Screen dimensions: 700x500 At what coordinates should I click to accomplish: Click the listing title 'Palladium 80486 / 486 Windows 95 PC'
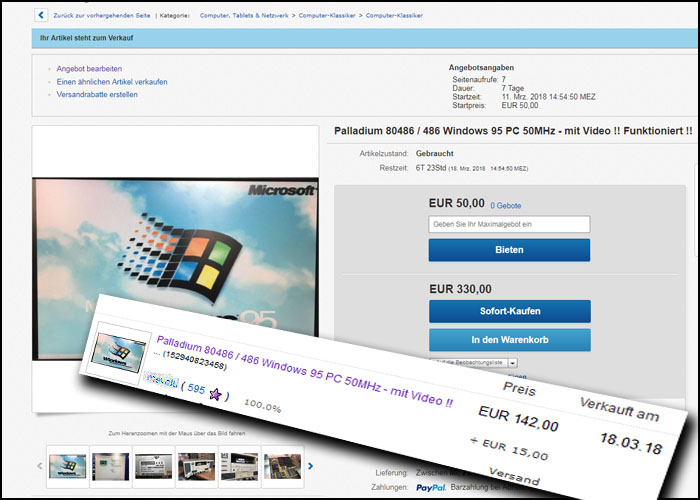pos(513,131)
